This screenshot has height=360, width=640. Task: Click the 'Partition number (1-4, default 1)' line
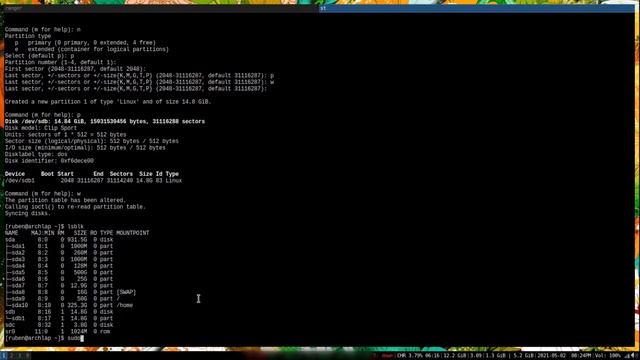[60, 62]
